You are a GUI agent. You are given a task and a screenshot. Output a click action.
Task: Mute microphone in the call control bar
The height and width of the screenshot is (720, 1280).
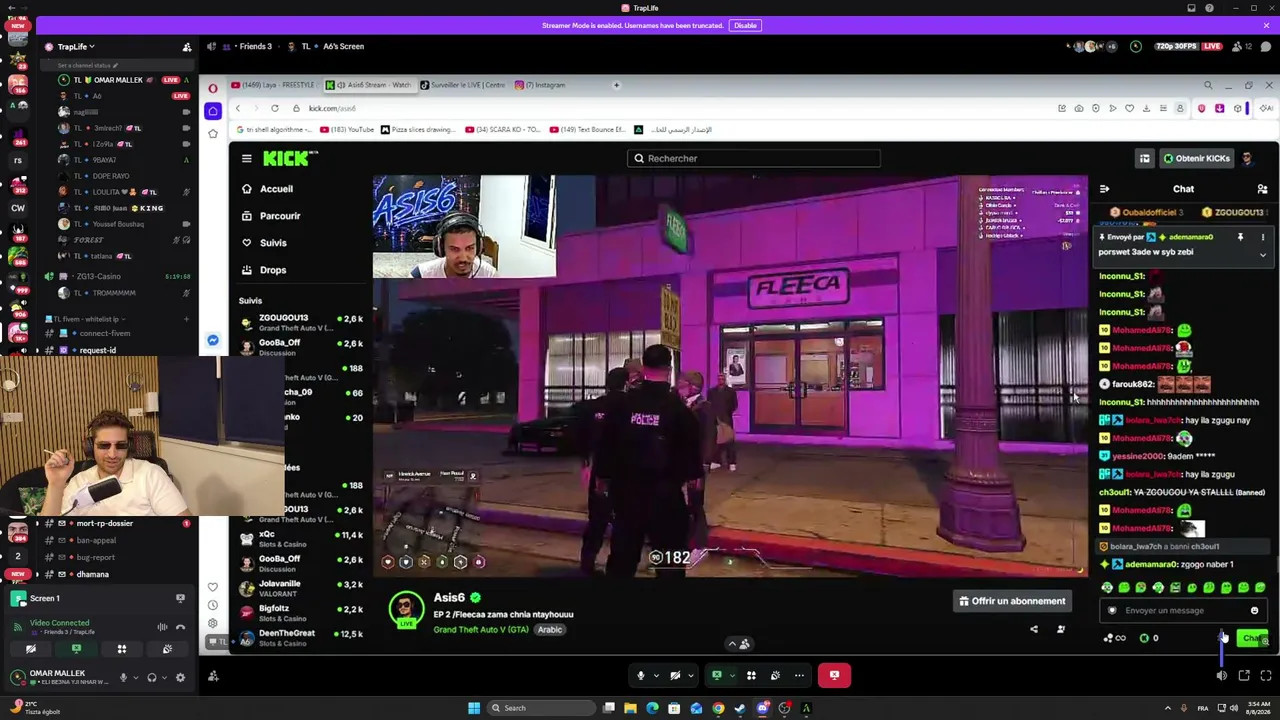tap(641, 676)
